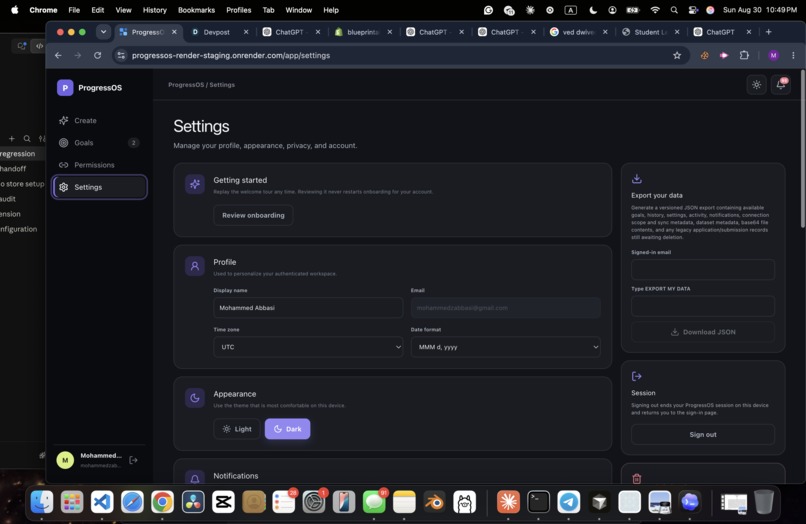Click the Type EXPORT MY DATA field
The image size is (806, 524).
point(703,306)
